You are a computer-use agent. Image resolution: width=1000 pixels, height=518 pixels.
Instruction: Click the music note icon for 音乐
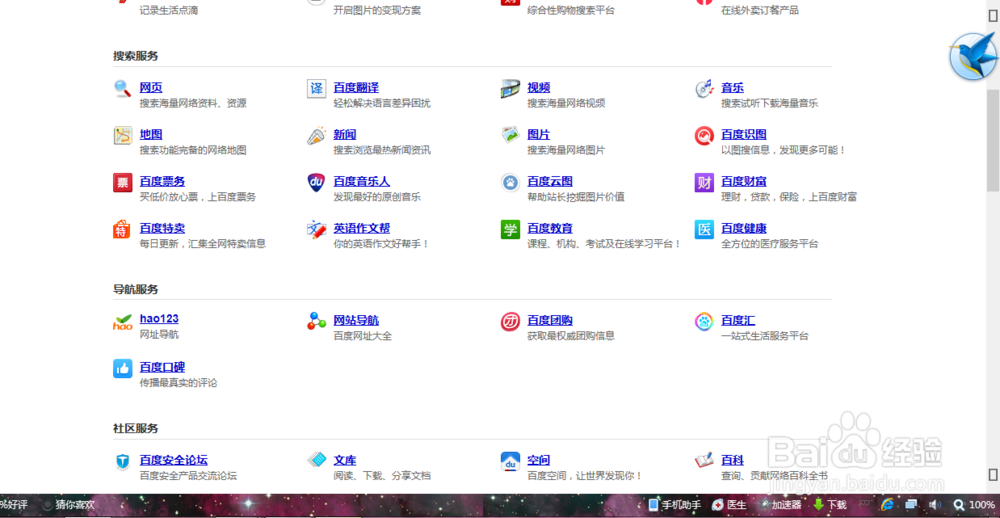click(x=704, y=89)
